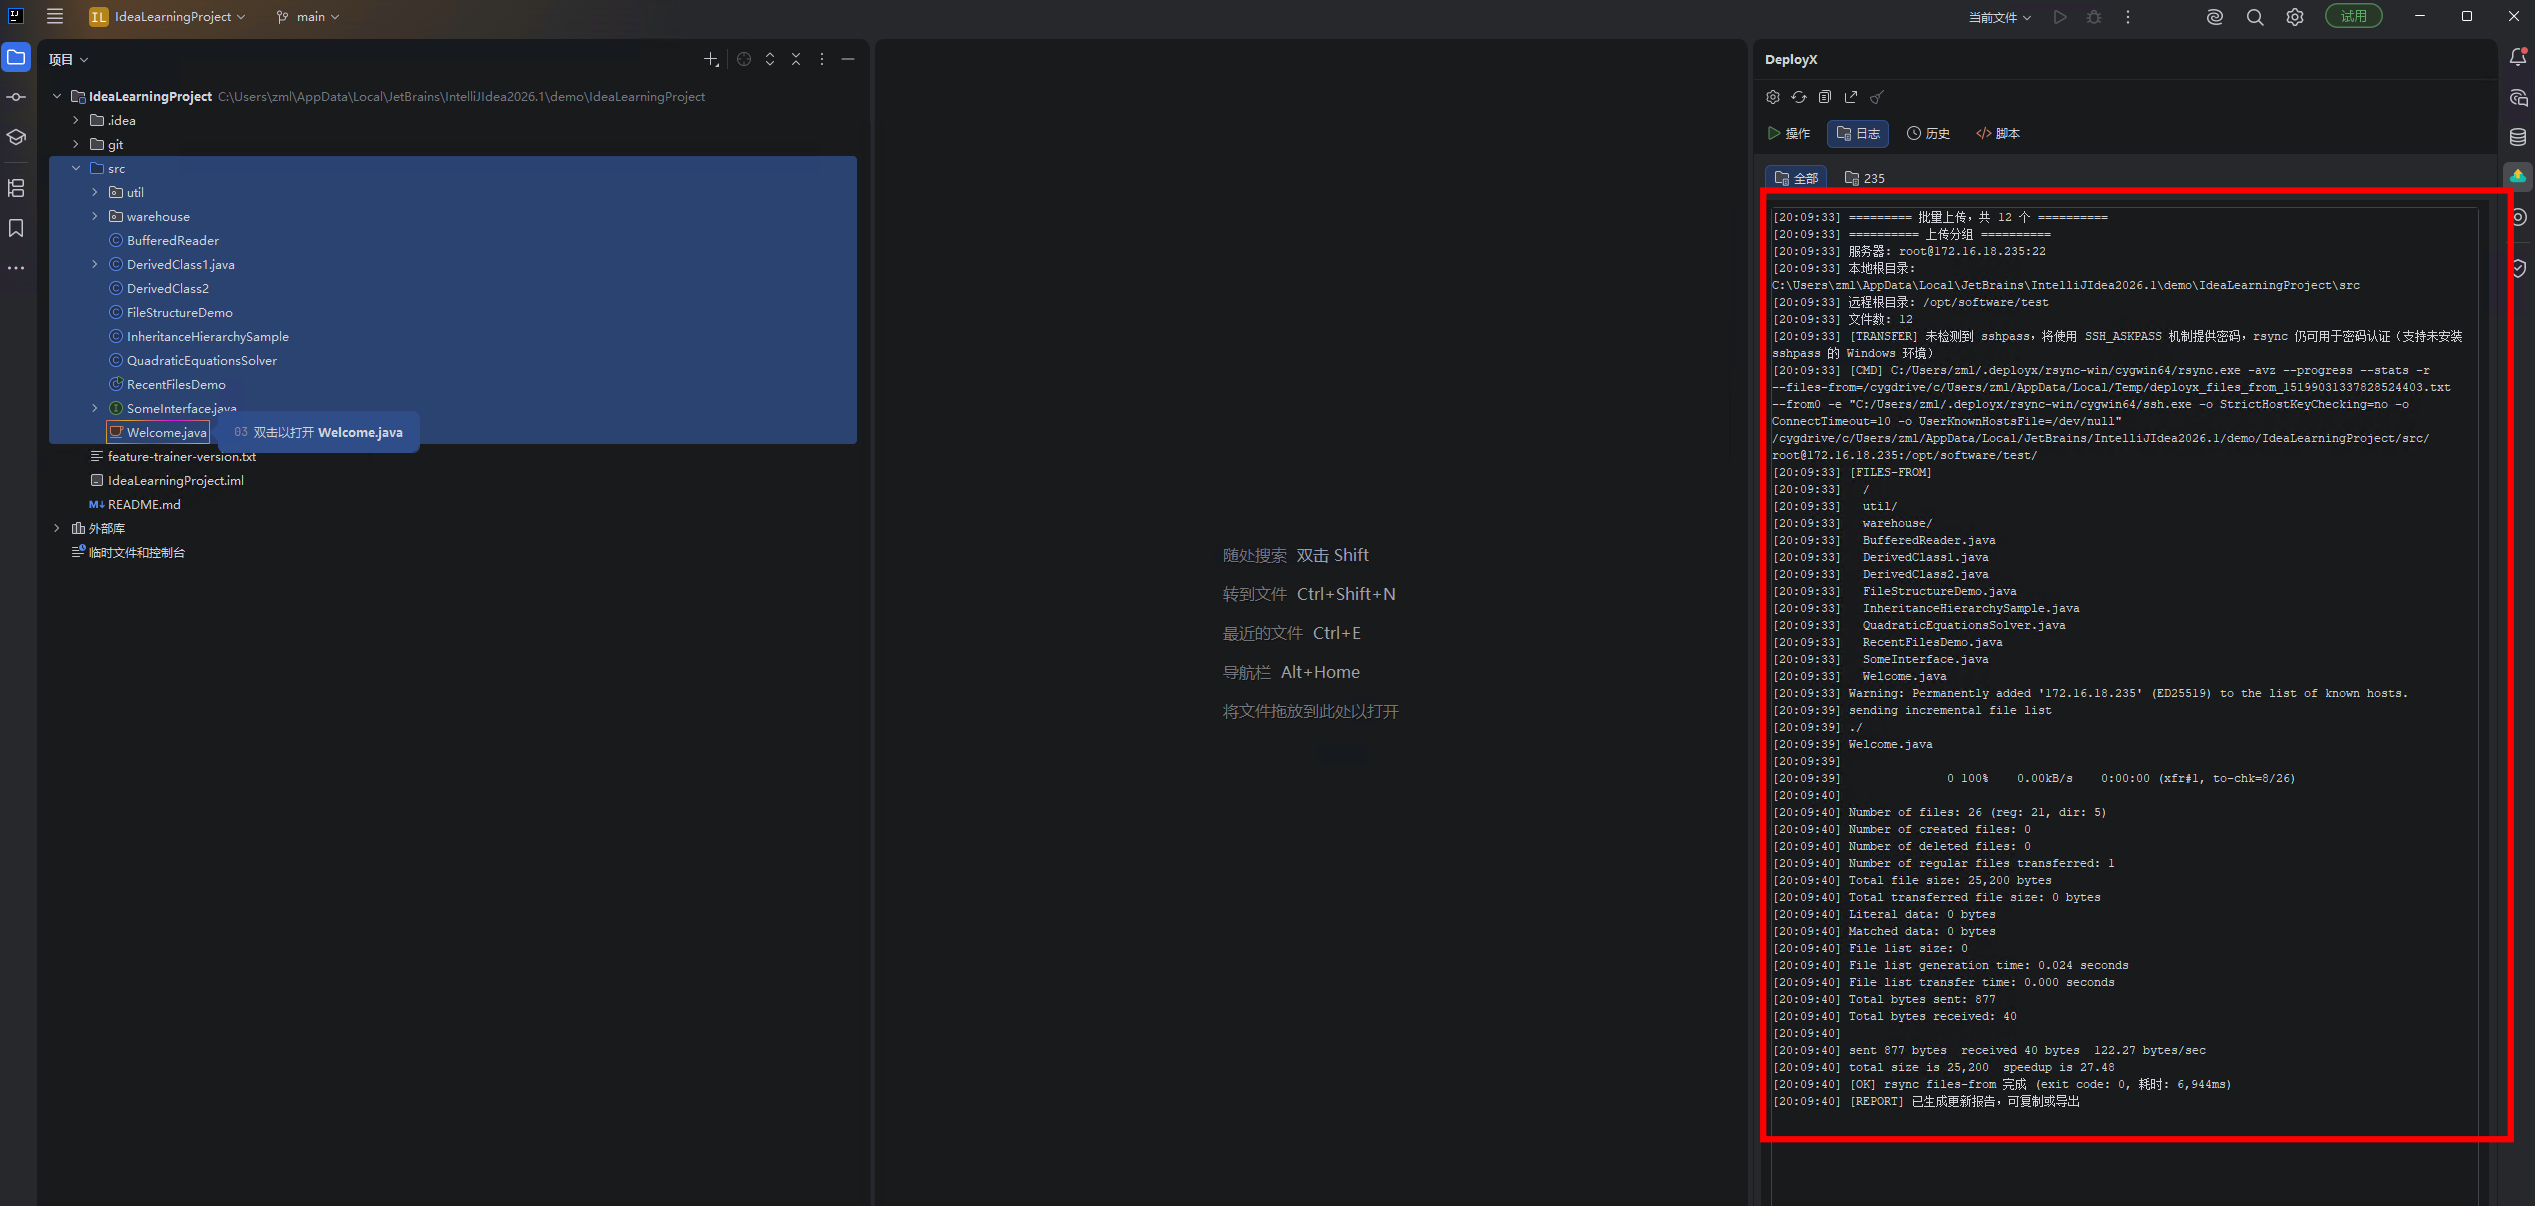Click the DeployX refresh icon
Image resolution: width=2535 pixels, height=1206 pixels.
(1799, 97)
